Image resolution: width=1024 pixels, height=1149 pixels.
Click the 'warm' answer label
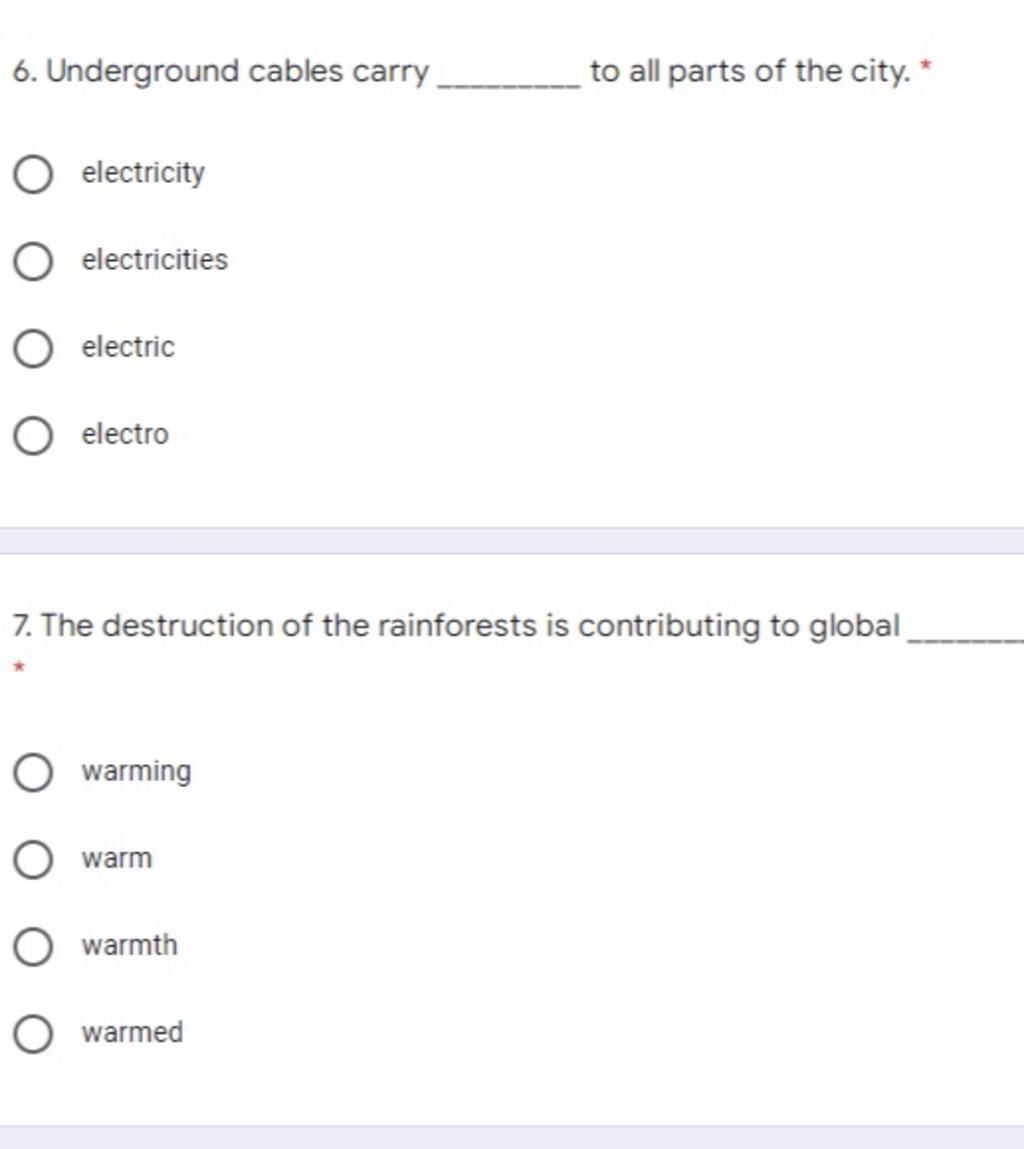pyautogui.click(x=117, y=858)
